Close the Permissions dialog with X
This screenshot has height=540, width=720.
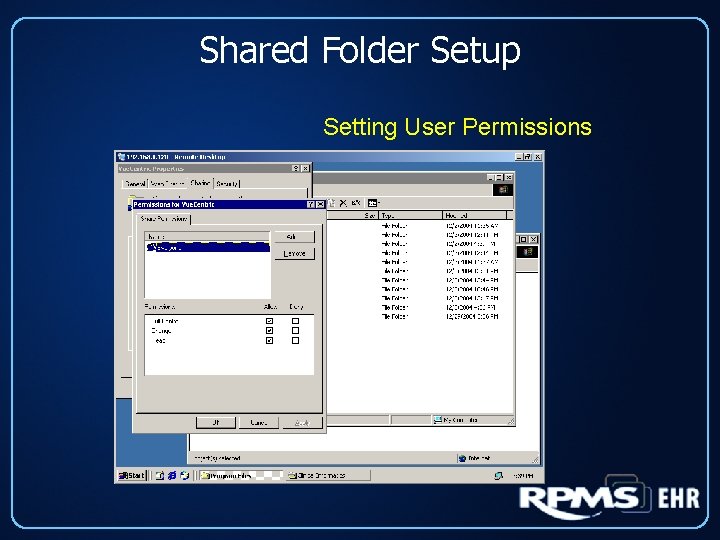(x=320, y=204)
